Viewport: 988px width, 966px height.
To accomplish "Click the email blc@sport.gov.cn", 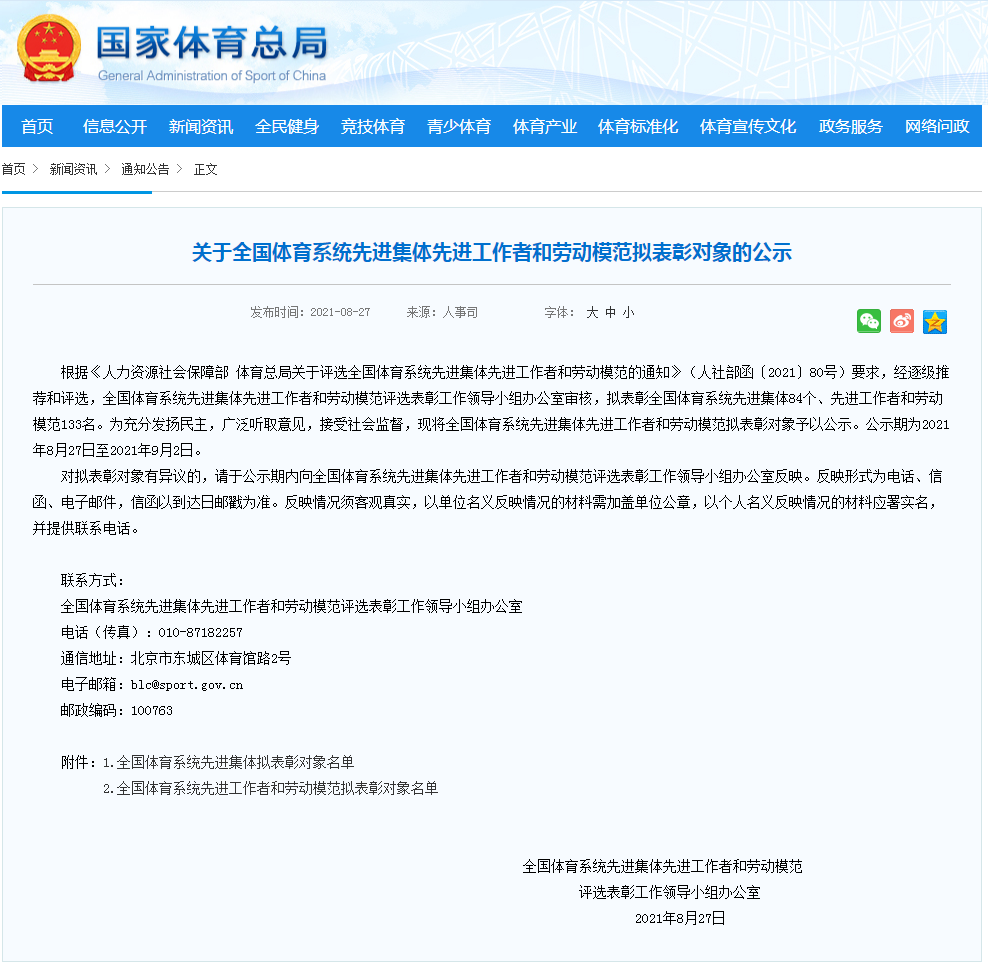I will [187, 685].
